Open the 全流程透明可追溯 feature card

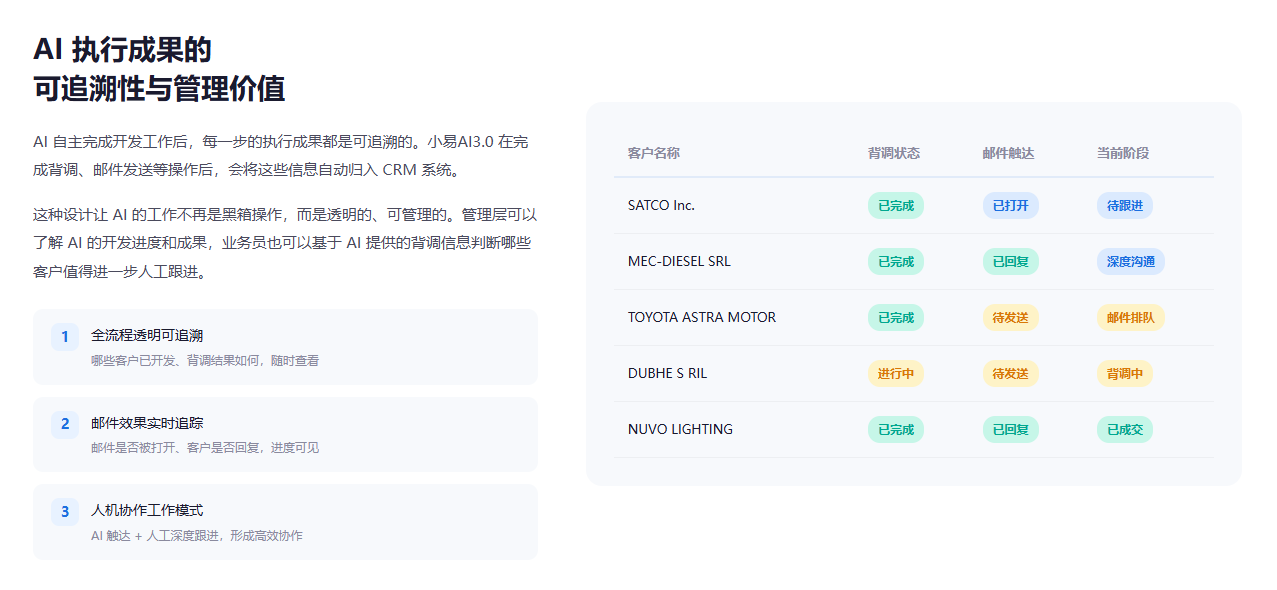285,347
